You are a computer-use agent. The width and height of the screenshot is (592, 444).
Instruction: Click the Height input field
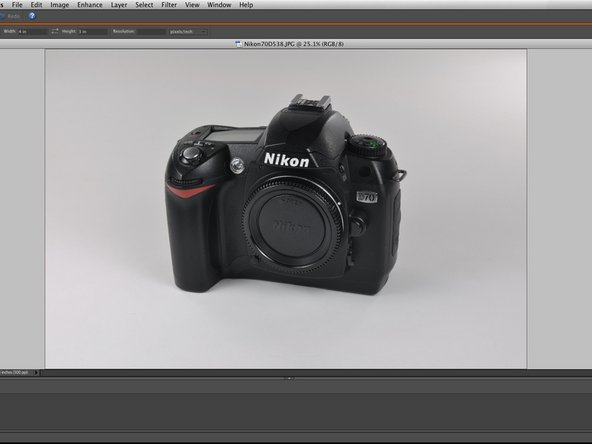coord(93,32)
